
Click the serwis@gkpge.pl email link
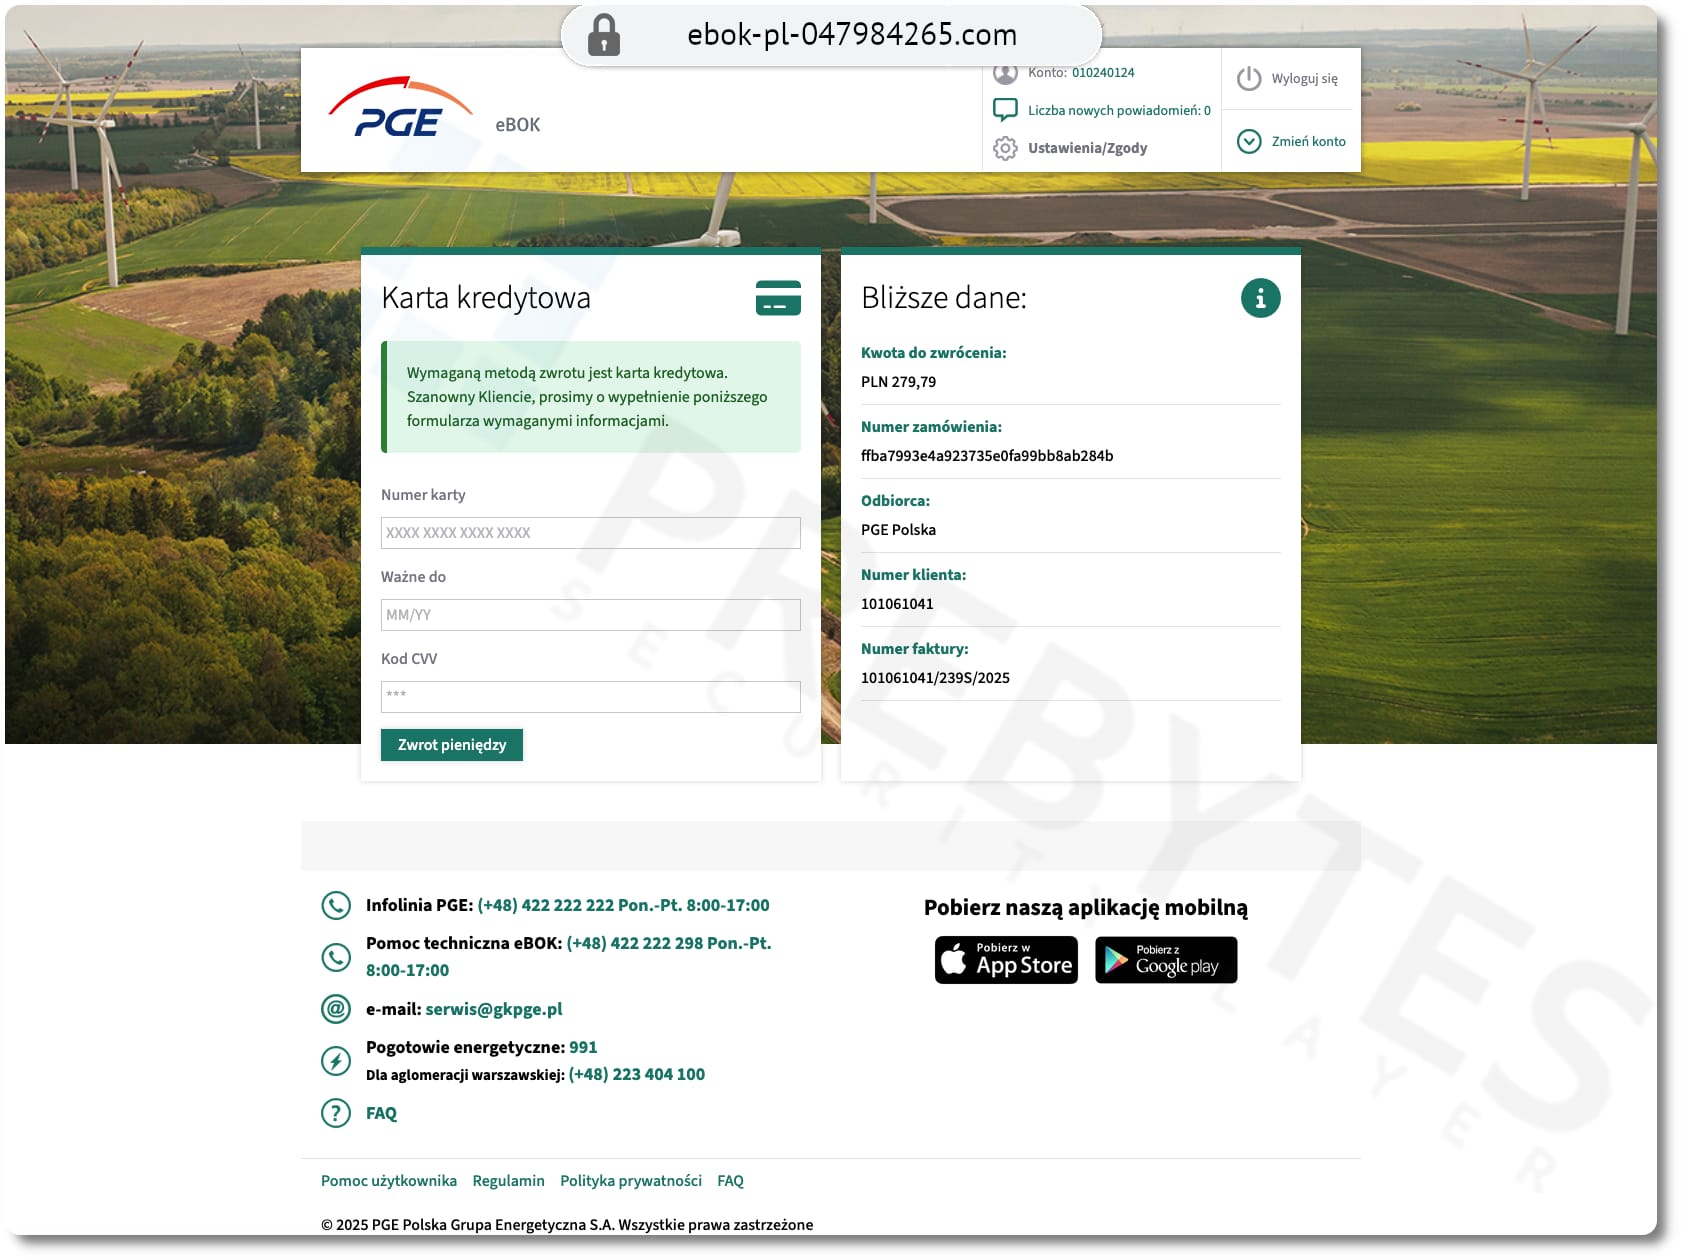click(494, 1009)
